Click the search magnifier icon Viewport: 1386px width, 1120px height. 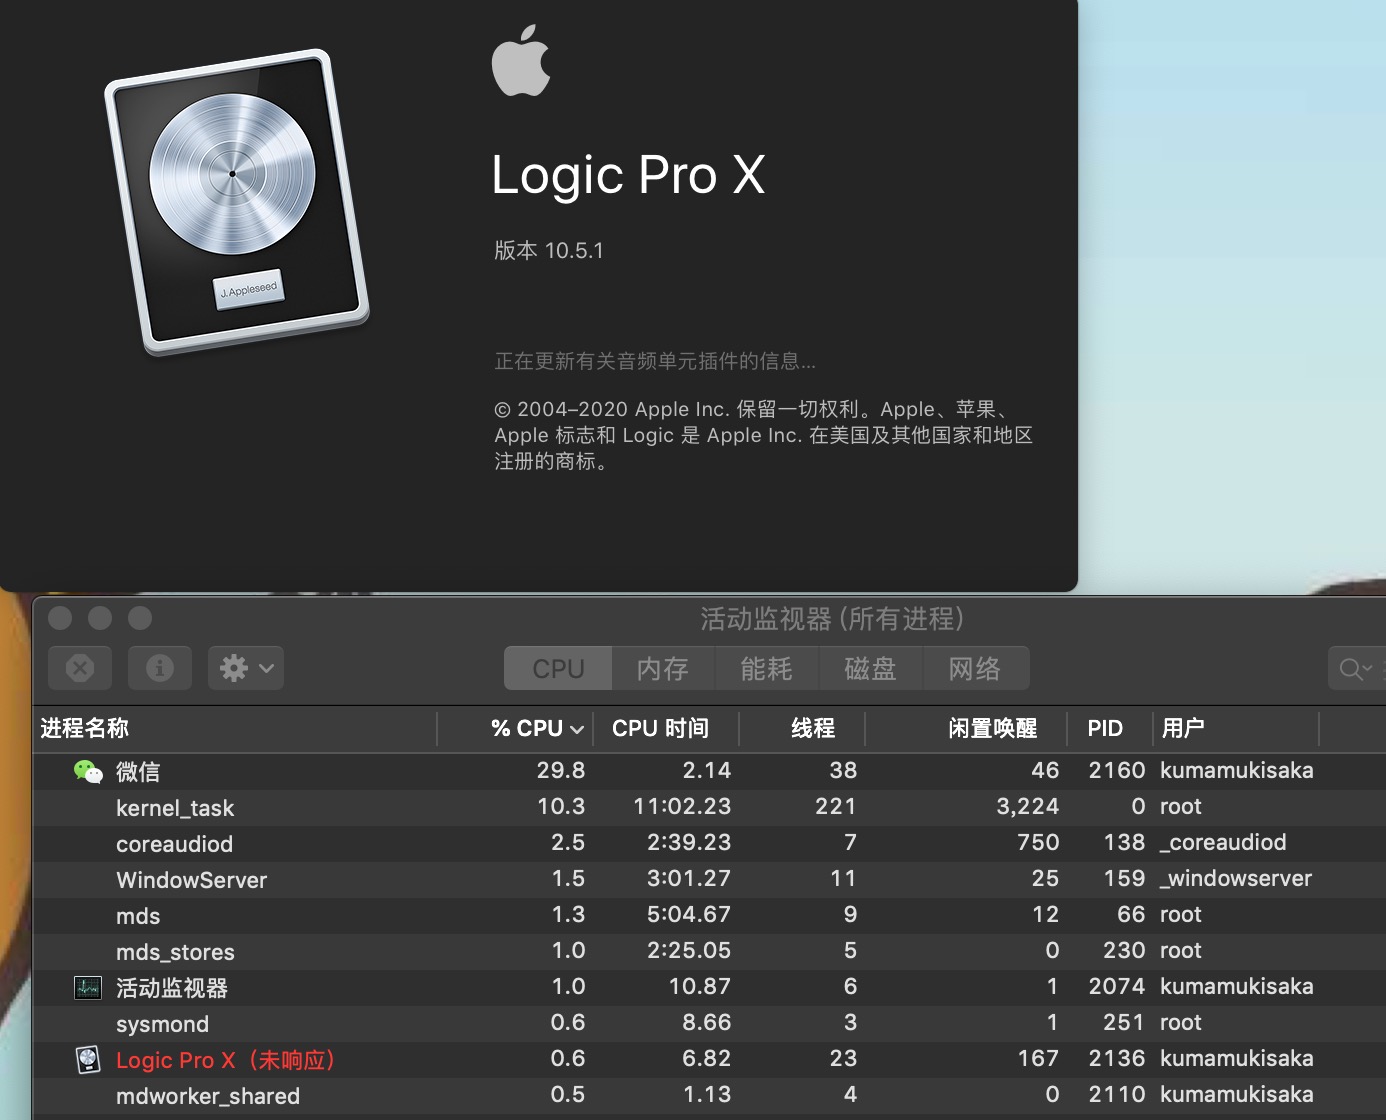tap(1351, 669)
